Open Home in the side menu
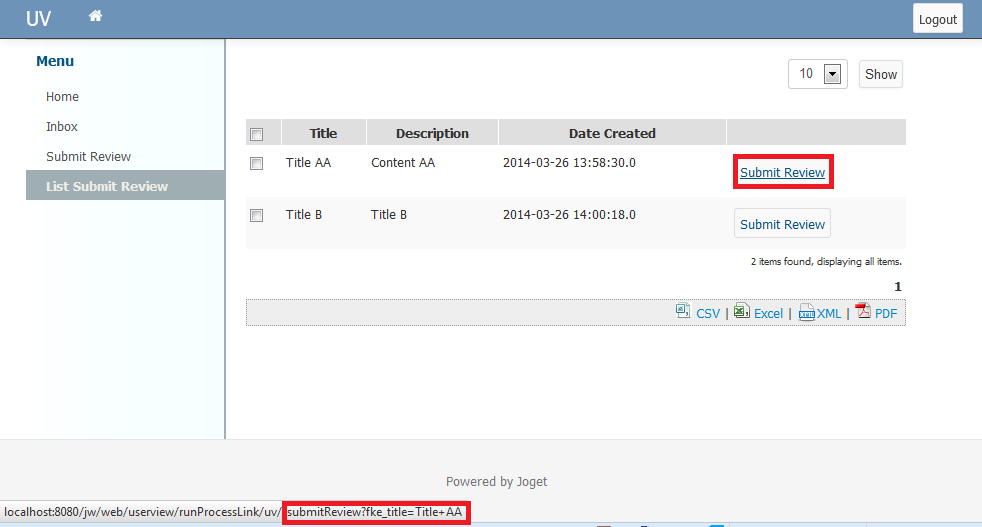This screenshot has height=527, width=982. point(62,97)
